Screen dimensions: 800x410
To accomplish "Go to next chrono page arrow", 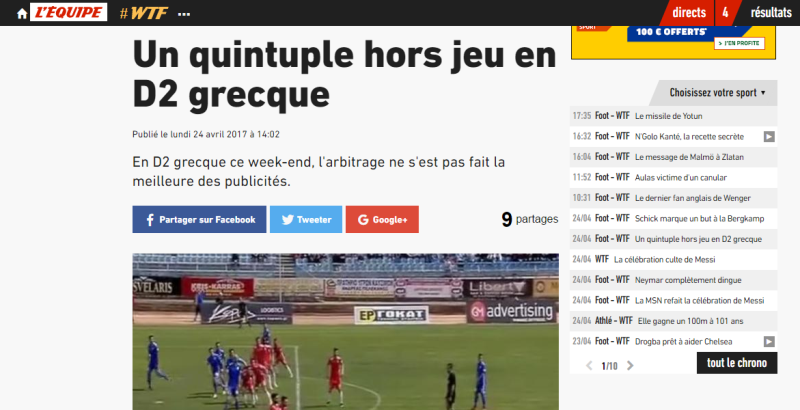I will 630,366.
